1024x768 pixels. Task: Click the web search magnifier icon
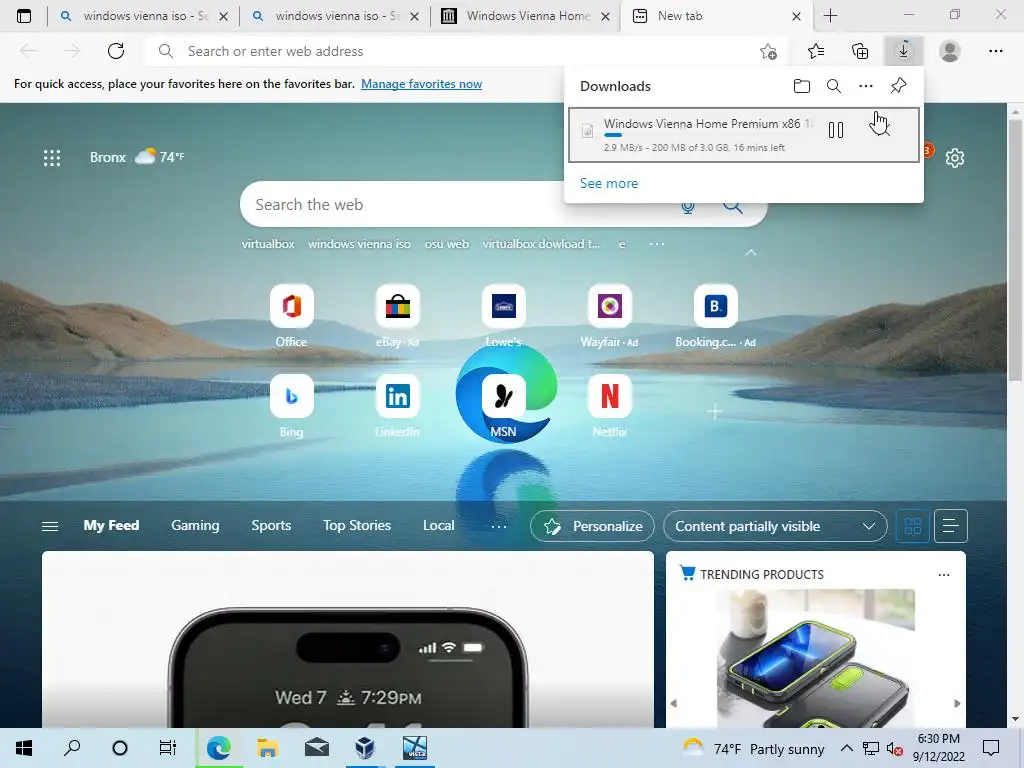click(733, 207)
